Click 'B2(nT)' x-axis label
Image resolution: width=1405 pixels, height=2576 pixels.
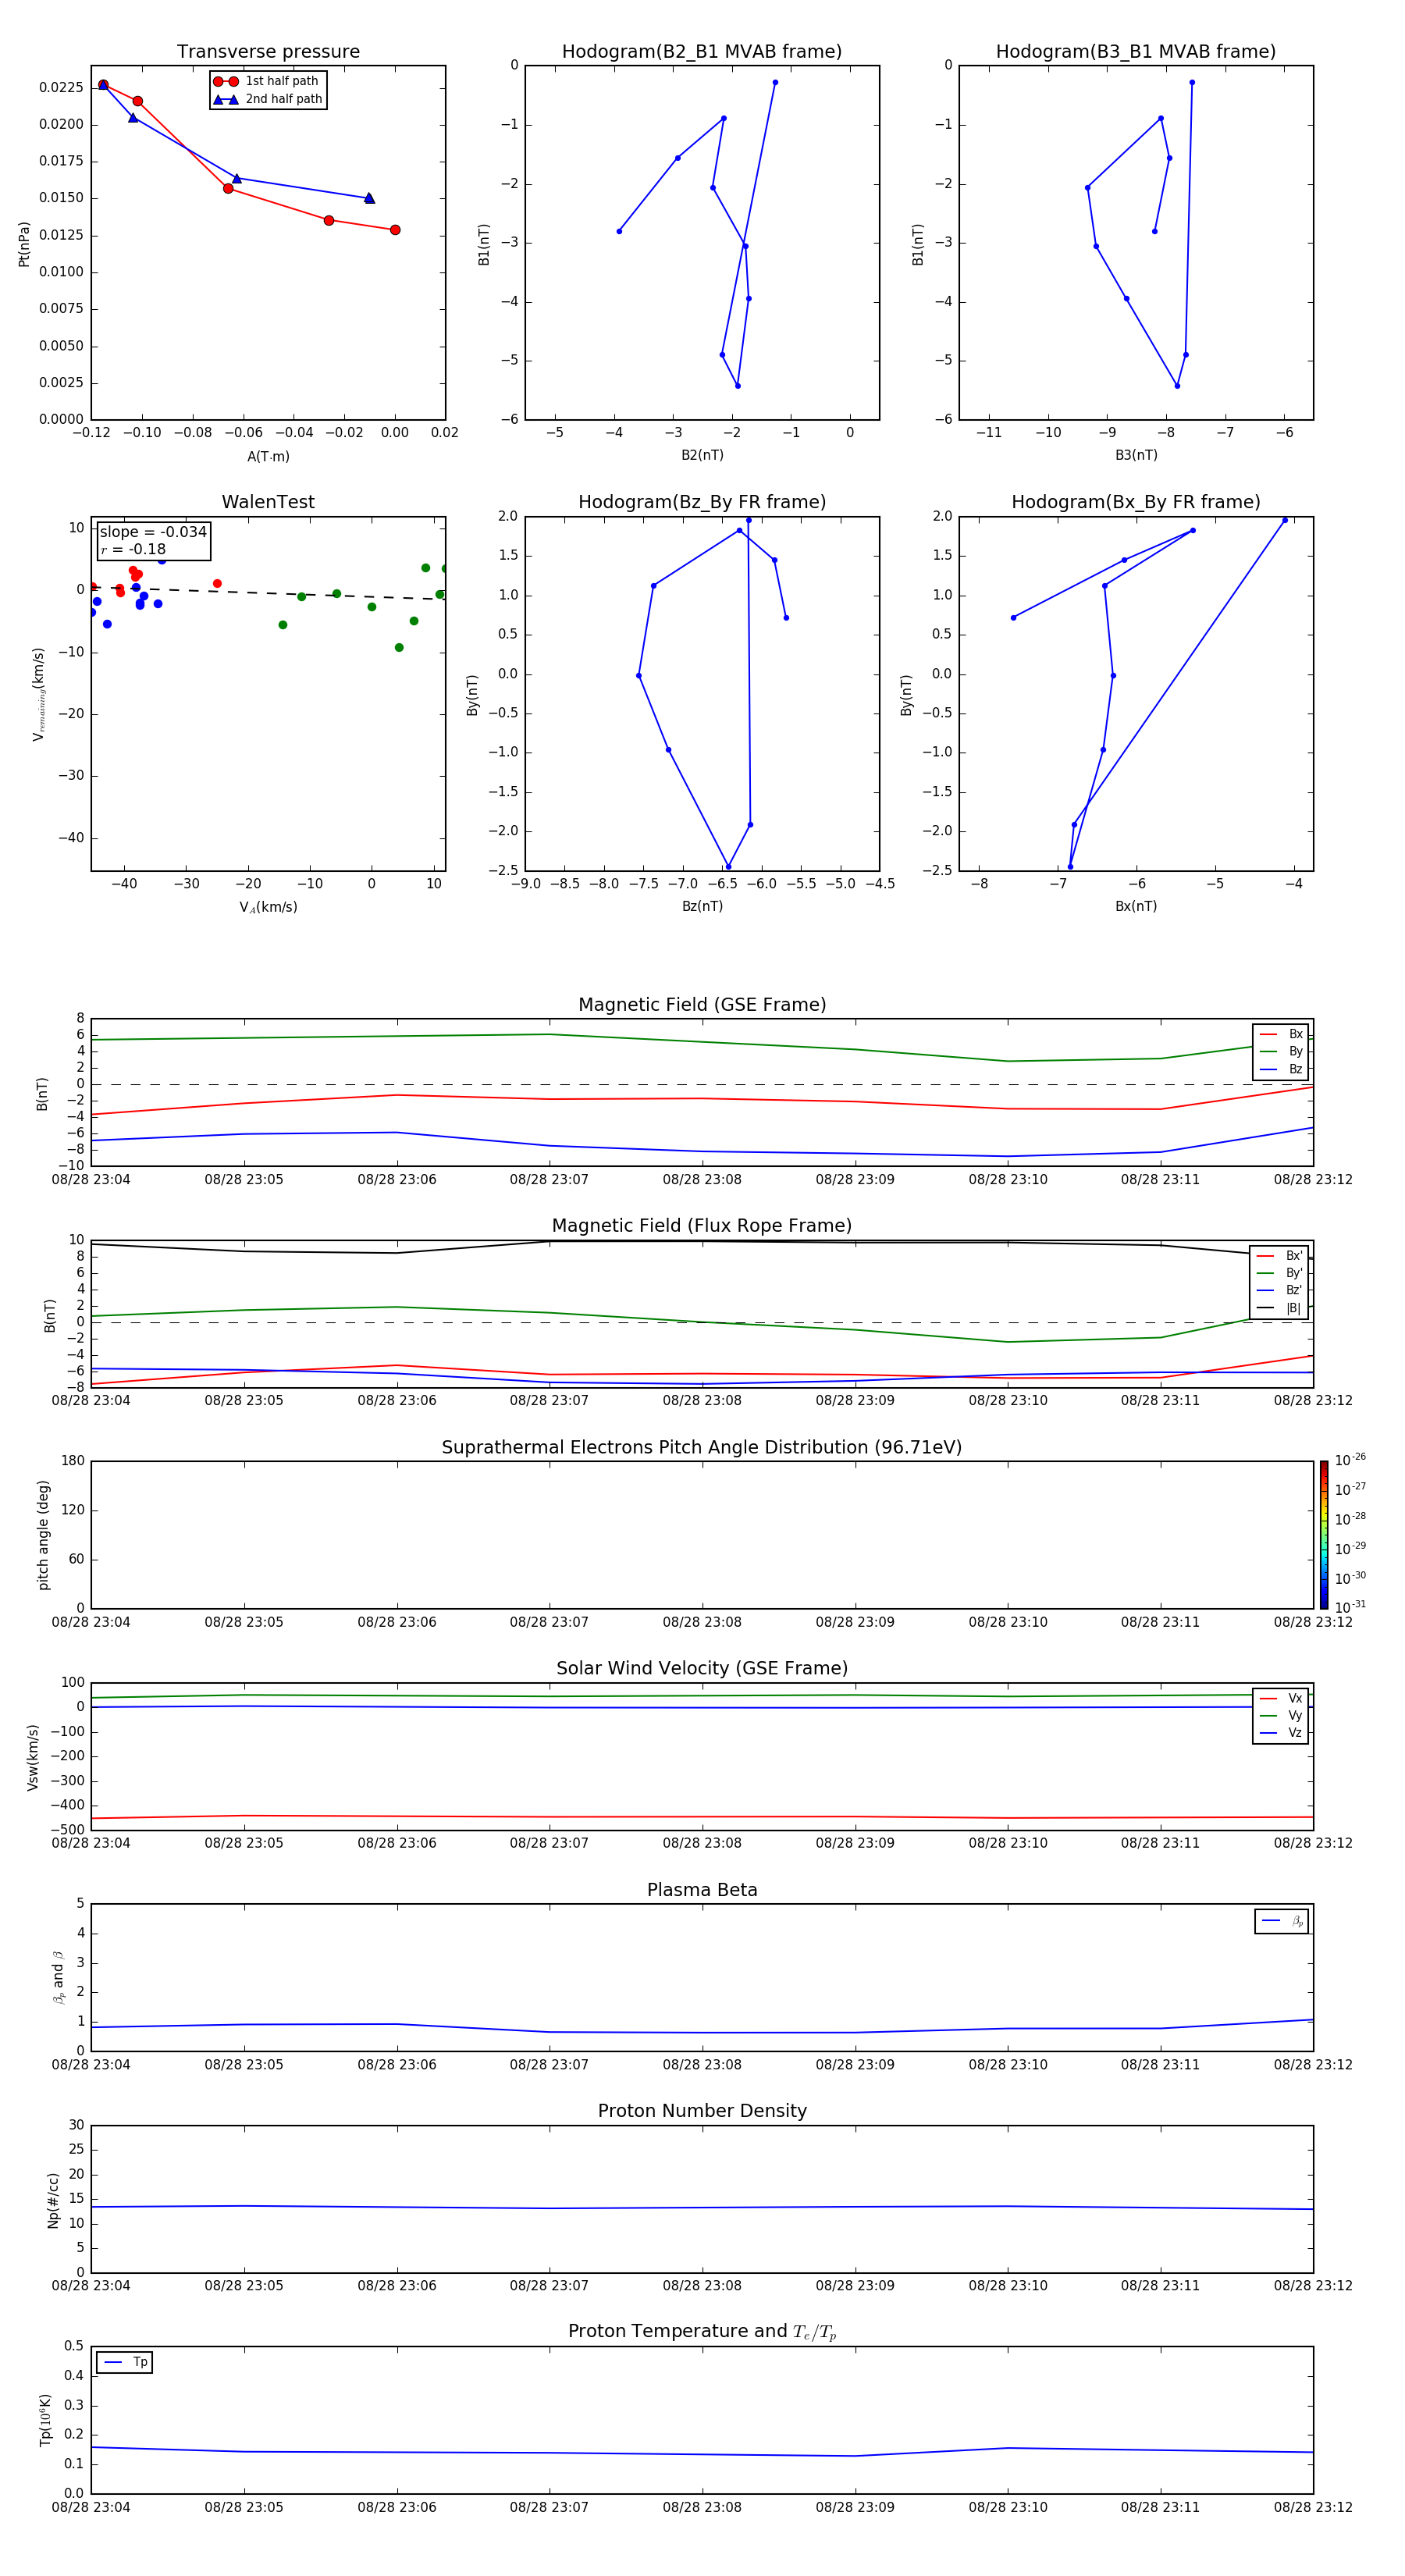pos(702,455)
